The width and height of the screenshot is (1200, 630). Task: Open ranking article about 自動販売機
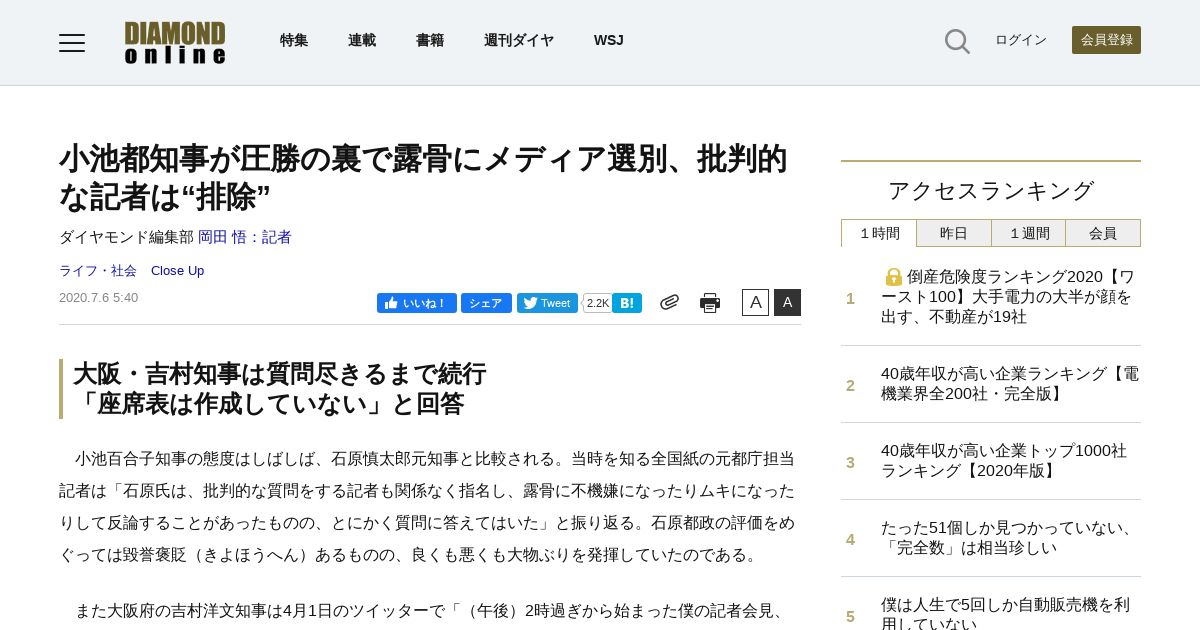(1005, 613)
